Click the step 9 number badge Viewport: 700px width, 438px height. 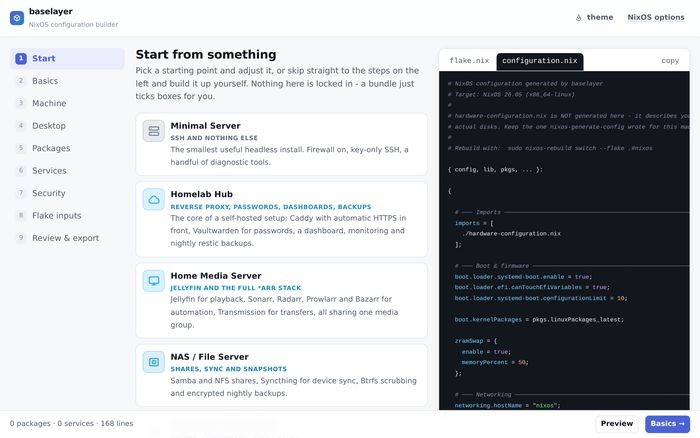pos(21,238)
